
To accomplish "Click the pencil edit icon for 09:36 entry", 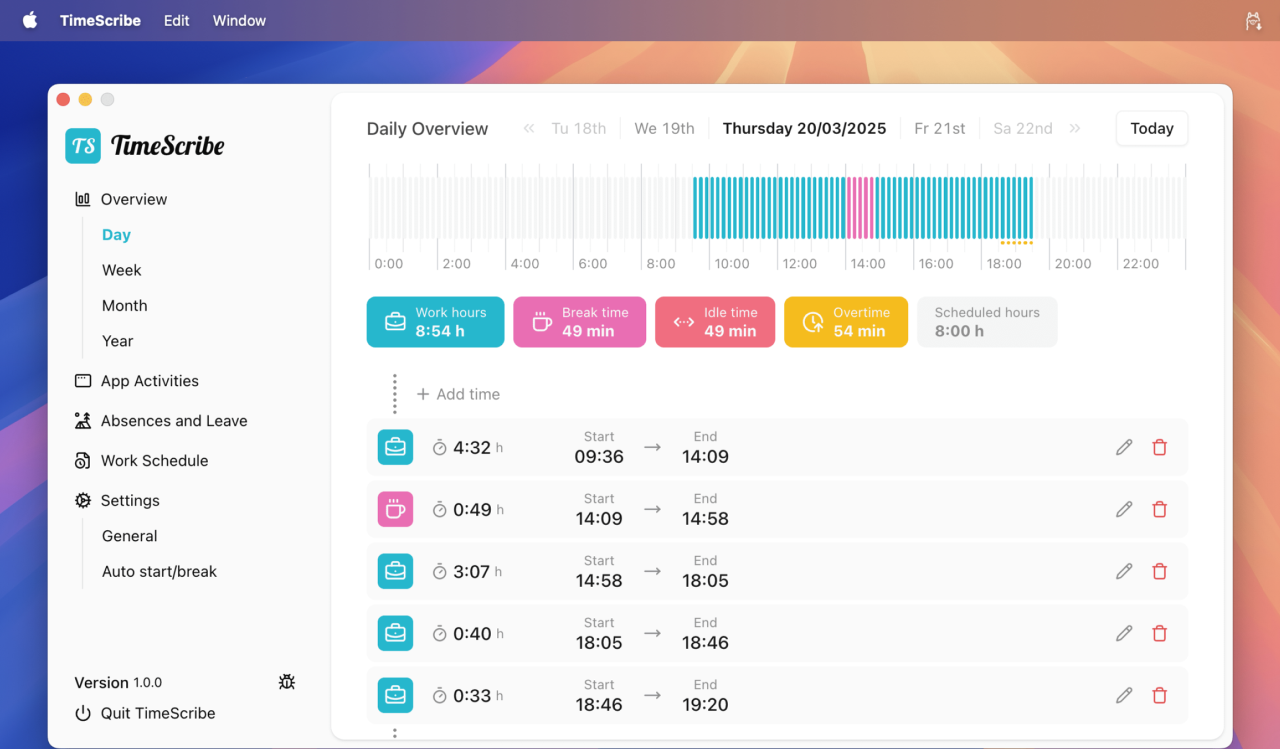I will click(x=1124, y=447).
